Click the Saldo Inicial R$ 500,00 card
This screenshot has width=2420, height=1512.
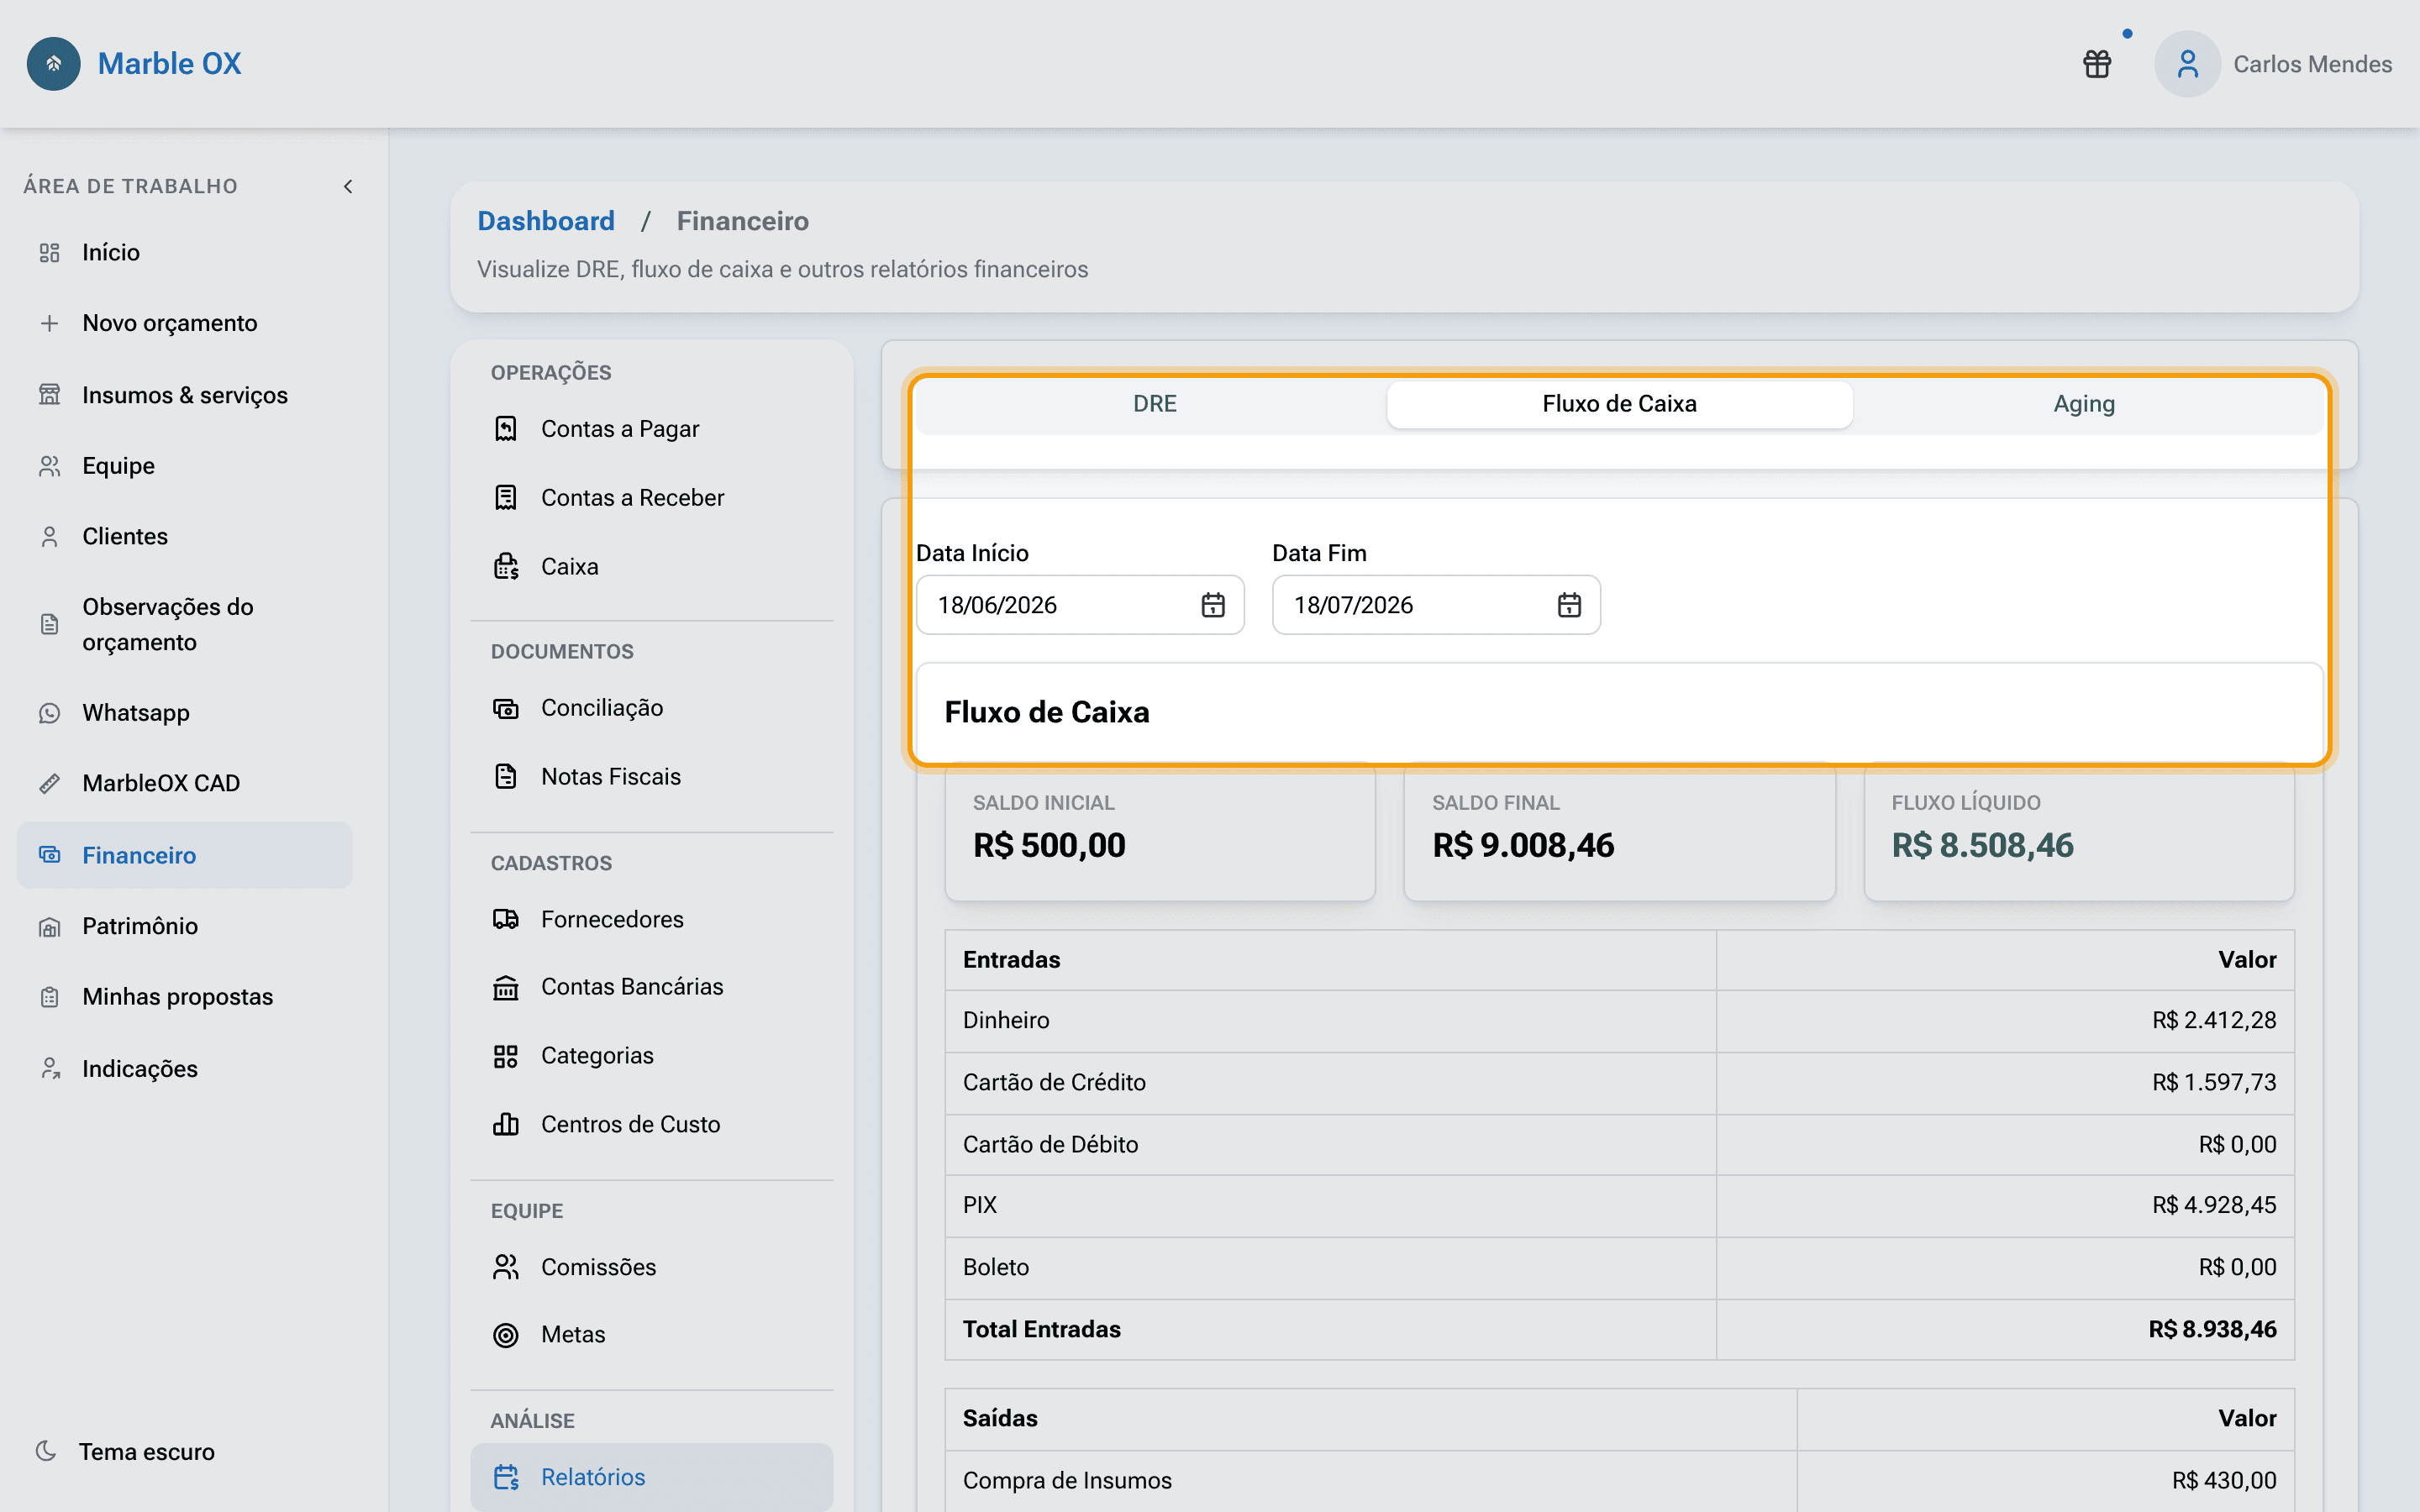pyautogui.click(x=1160, y=832)
